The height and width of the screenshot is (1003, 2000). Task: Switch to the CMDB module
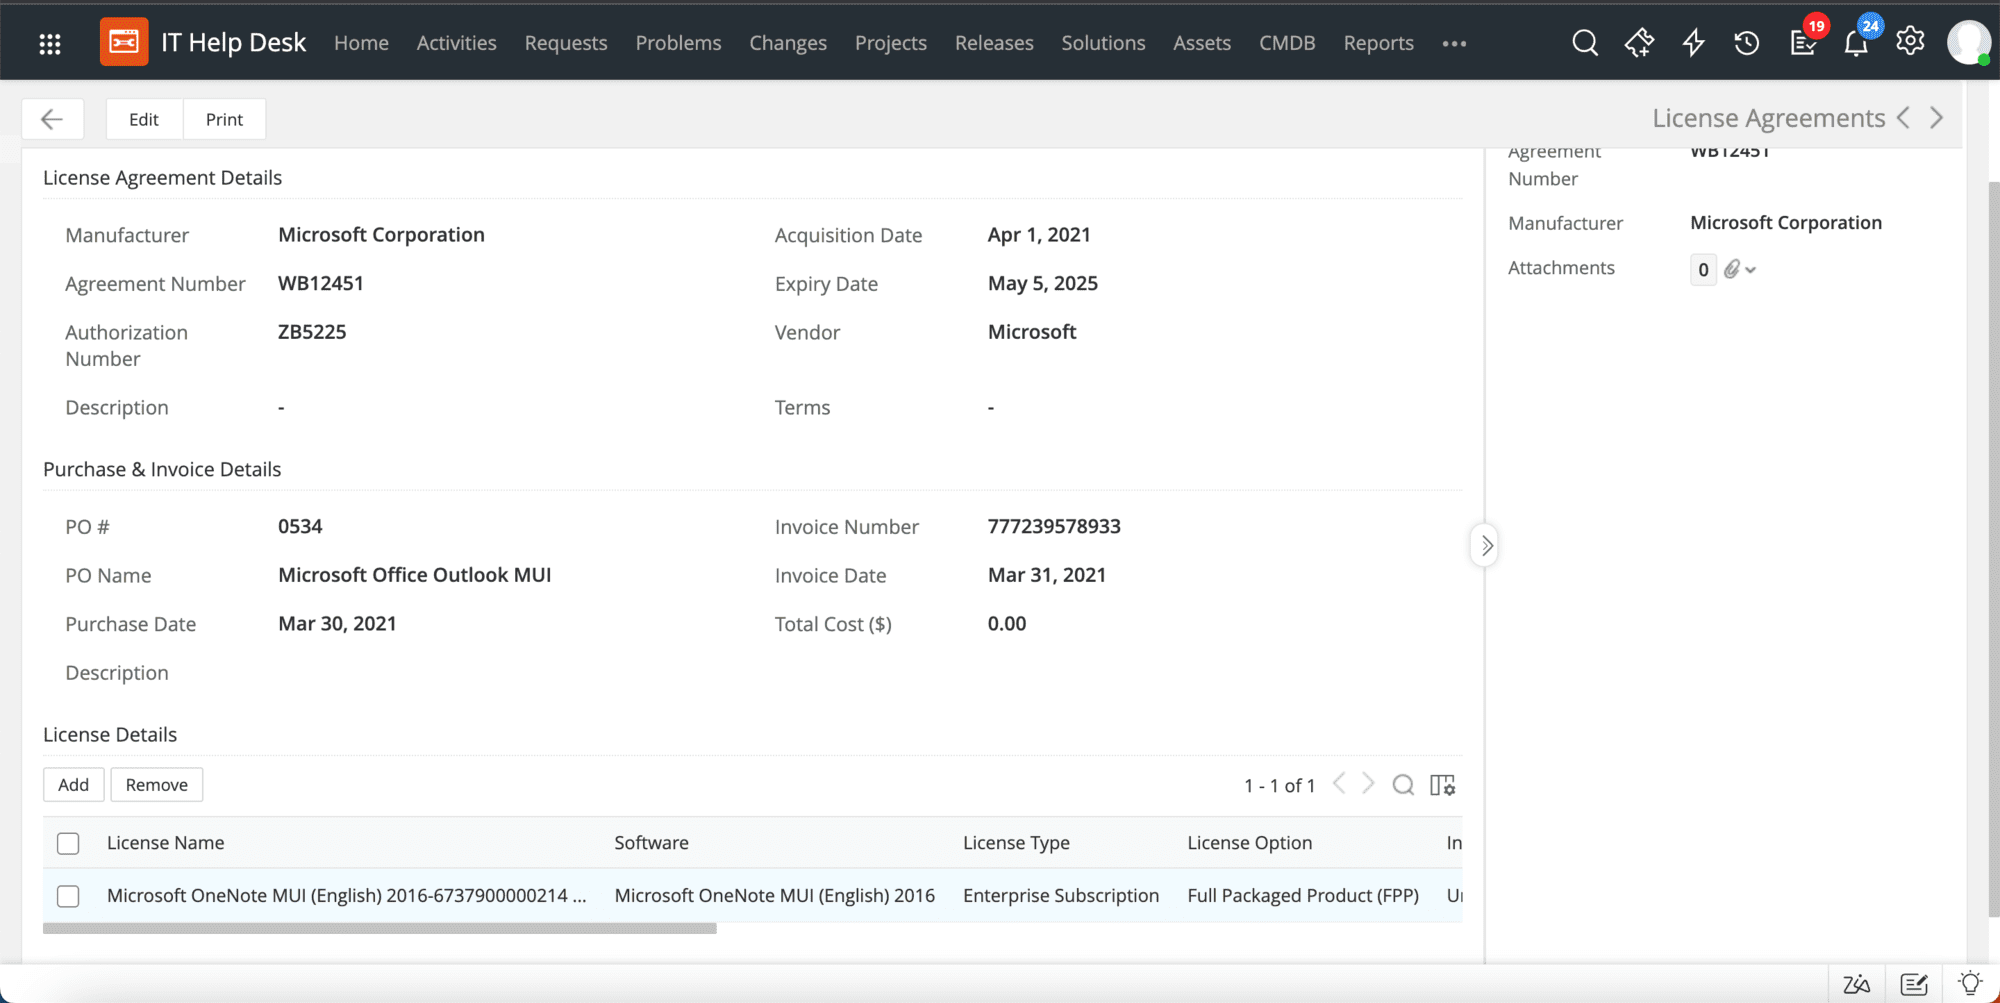pyautogui.click(x=1287, y=43)
